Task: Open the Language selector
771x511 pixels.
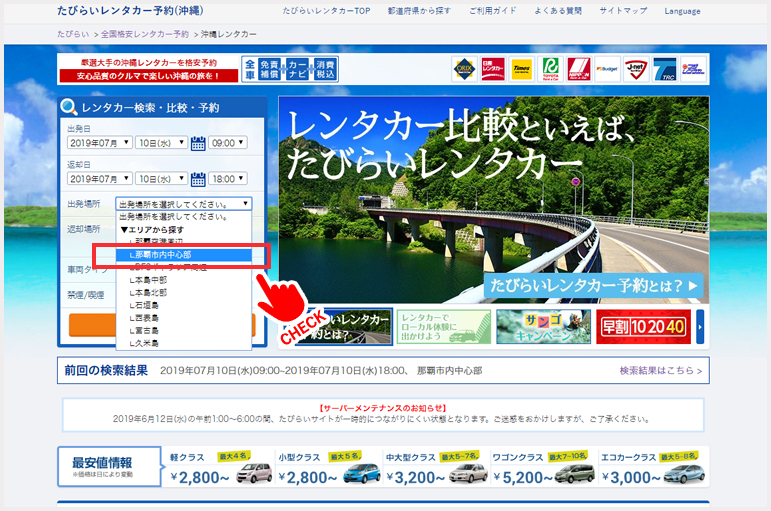Action: tap(682, 11)
